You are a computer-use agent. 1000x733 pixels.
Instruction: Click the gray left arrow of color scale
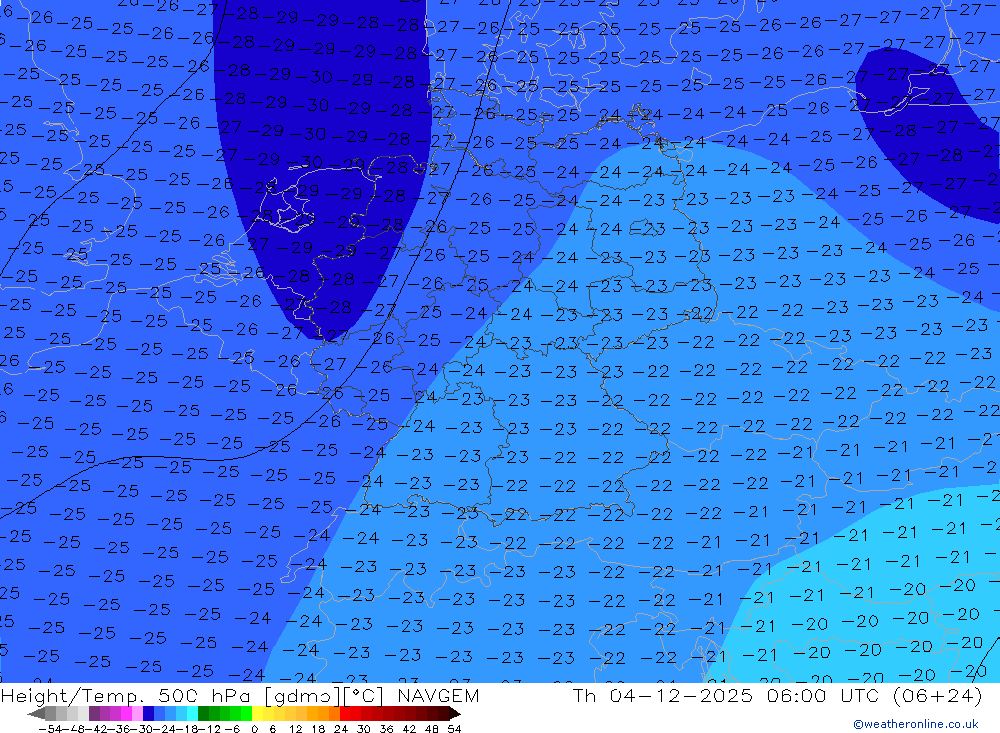coord(36,713)
